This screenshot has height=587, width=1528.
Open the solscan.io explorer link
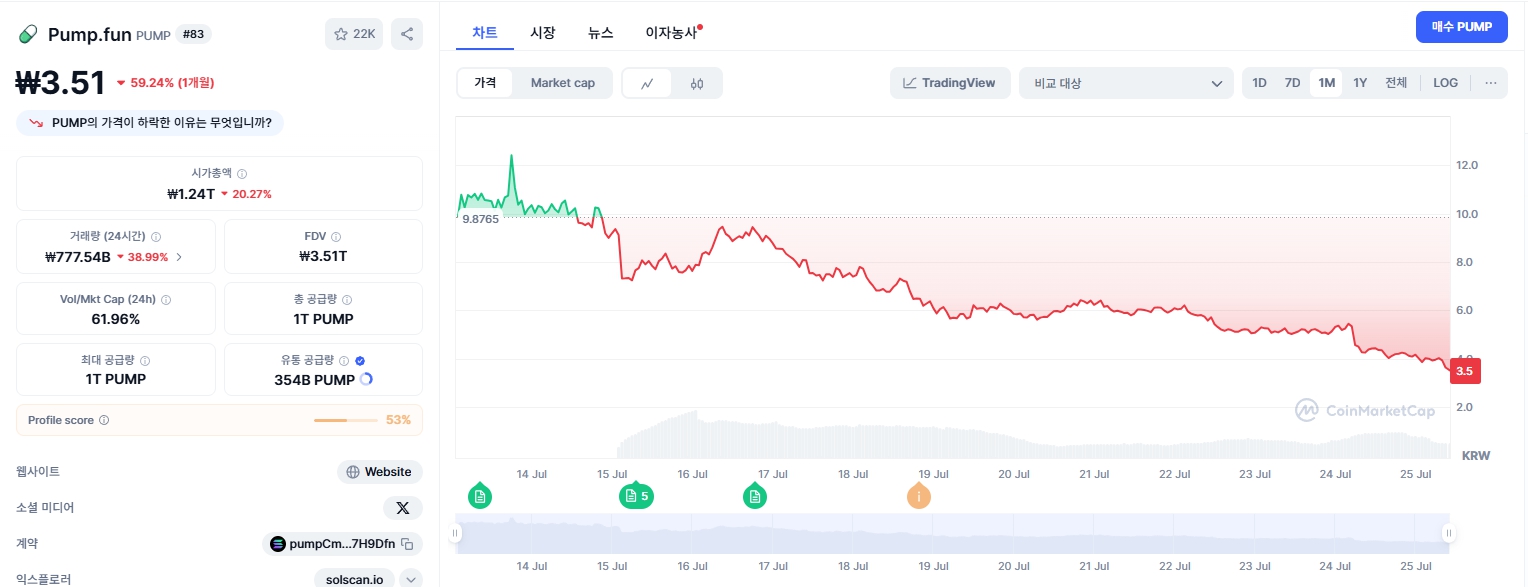point(354,580)
